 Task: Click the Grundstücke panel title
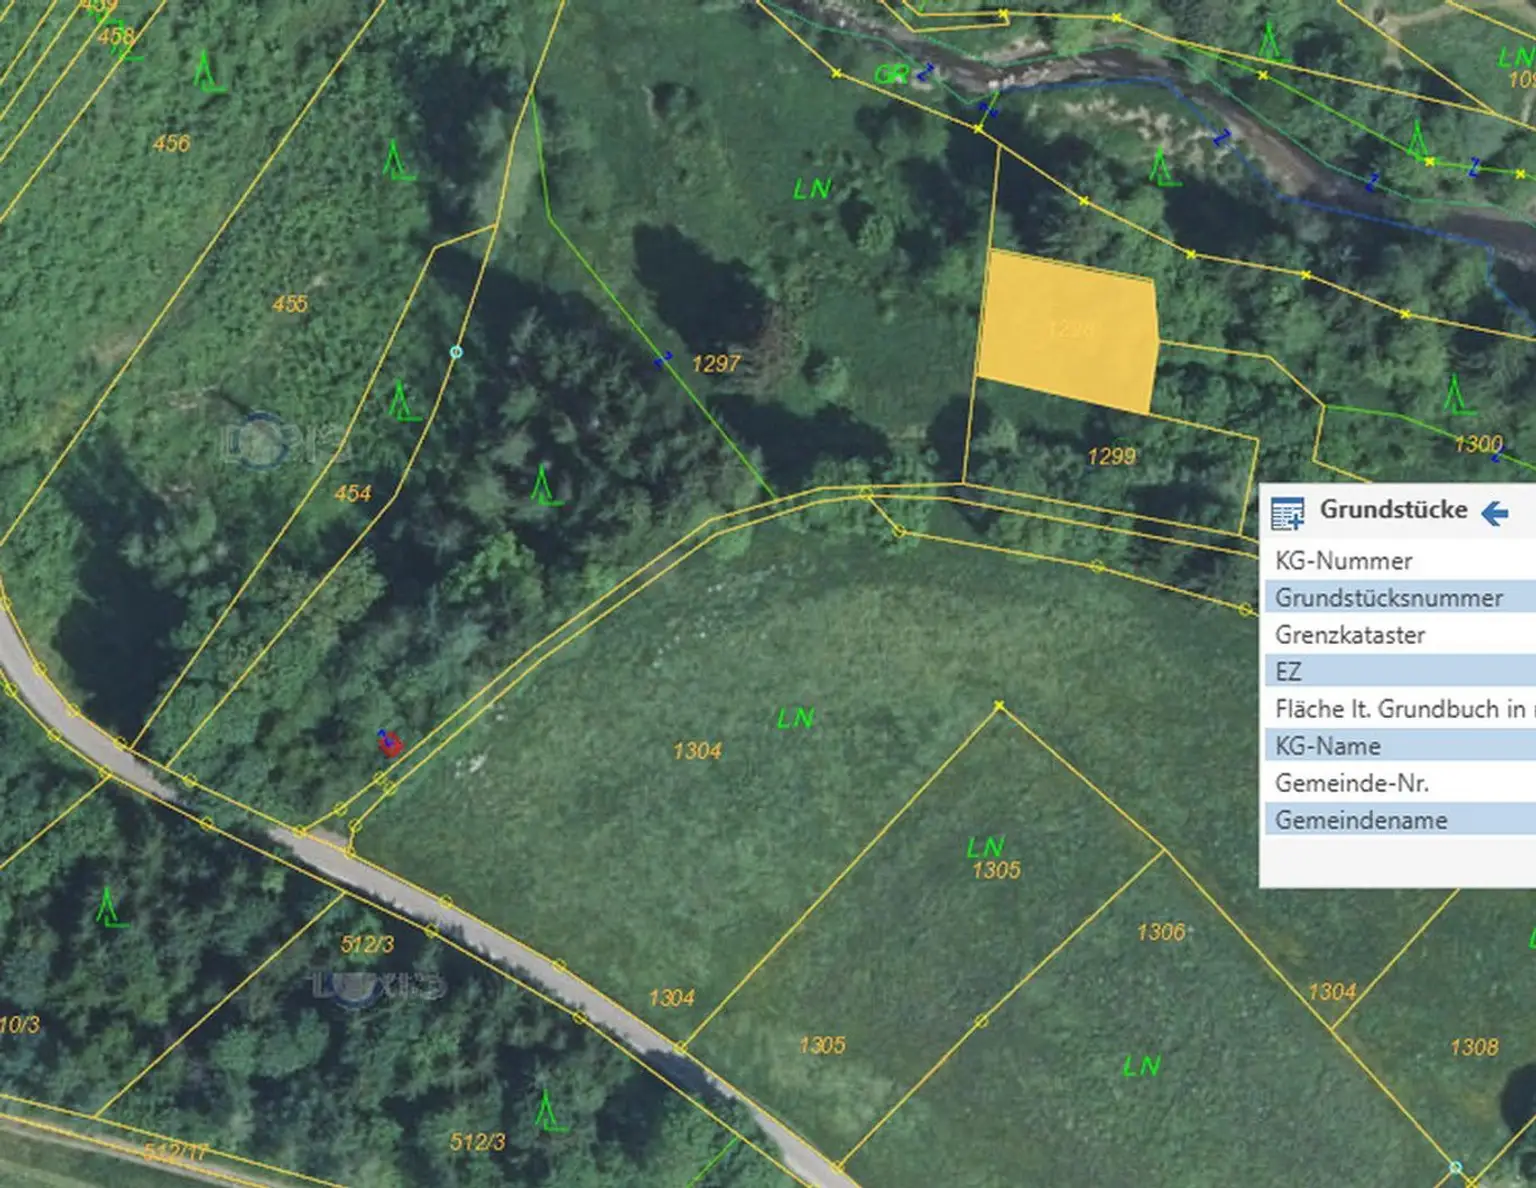point(1393,510)
